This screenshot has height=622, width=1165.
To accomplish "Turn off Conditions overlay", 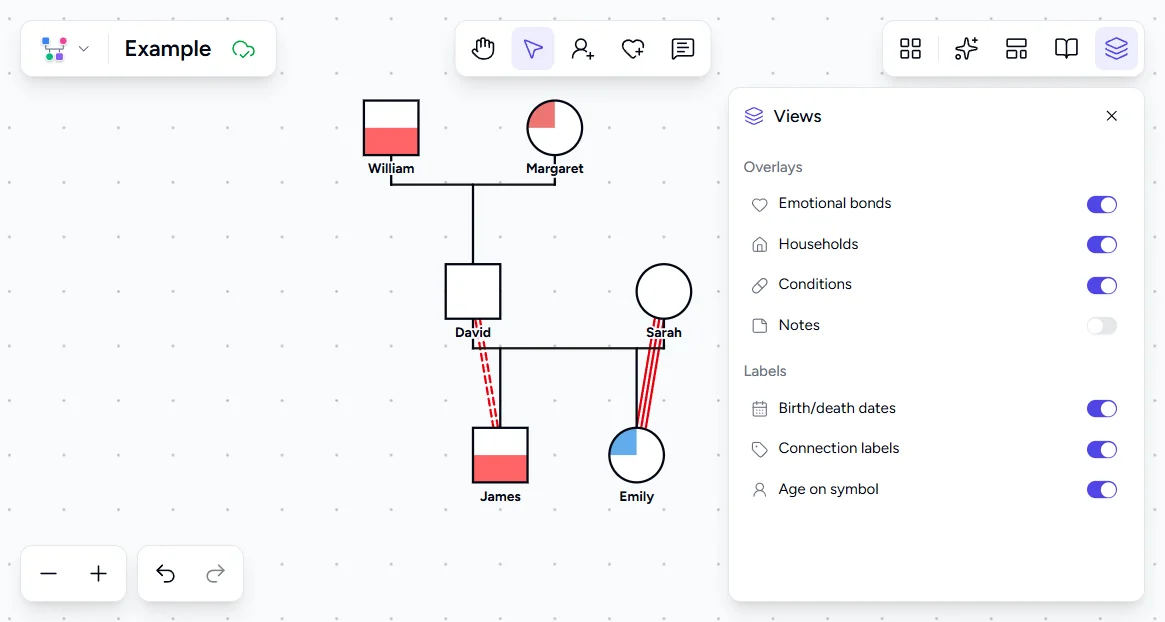I will (x=1102, y=285).
